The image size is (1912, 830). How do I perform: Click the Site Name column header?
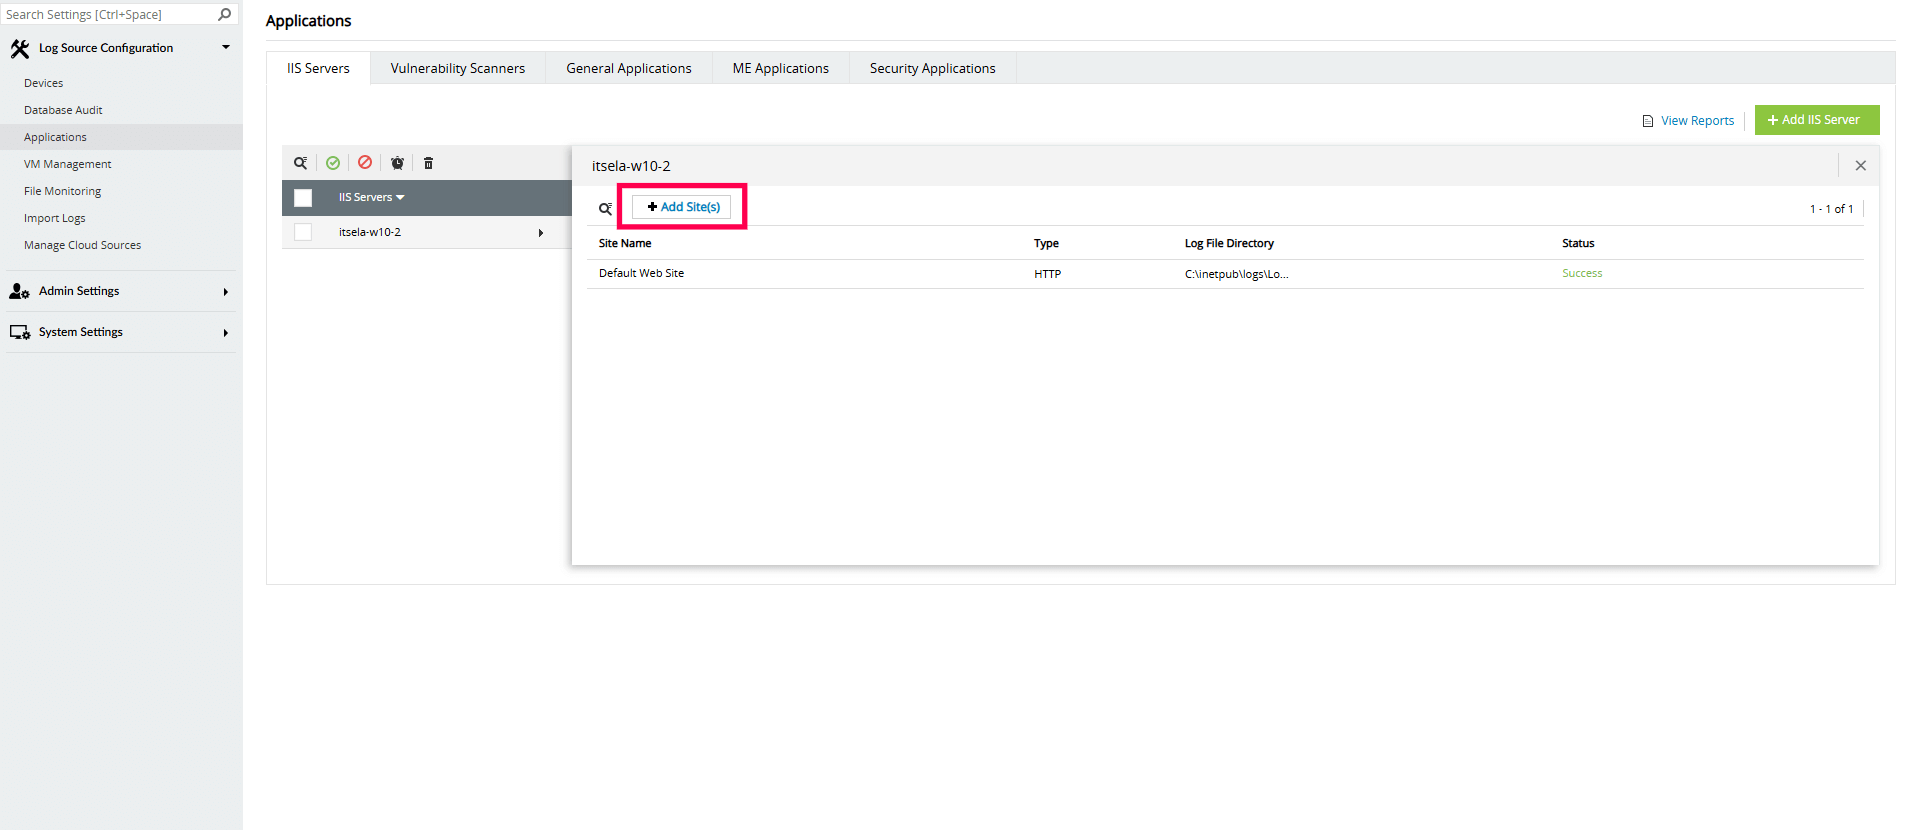coord(625,243)
